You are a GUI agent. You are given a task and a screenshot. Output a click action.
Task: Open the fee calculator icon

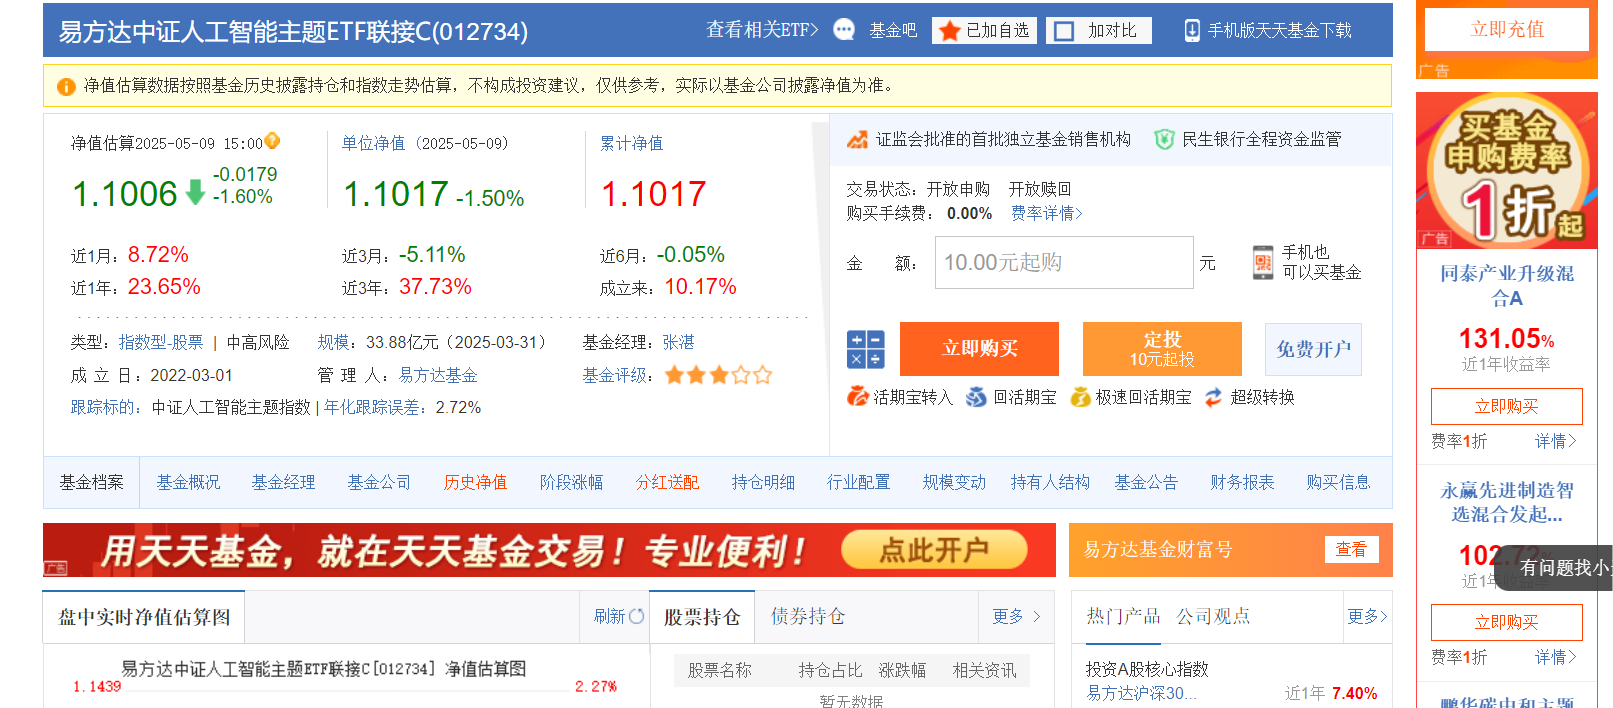(866, 350)
